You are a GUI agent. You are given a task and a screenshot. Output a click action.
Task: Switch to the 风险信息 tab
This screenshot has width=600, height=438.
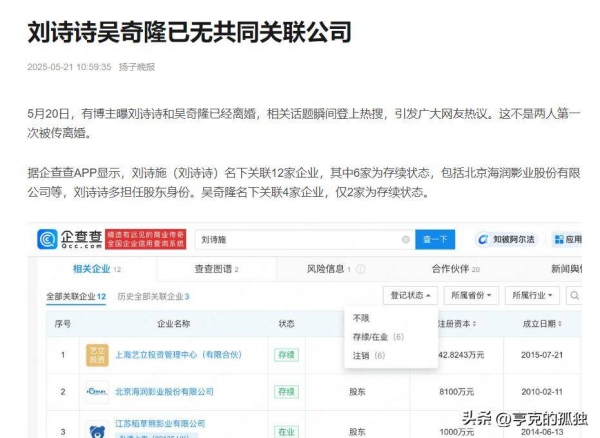coord(328,269)
